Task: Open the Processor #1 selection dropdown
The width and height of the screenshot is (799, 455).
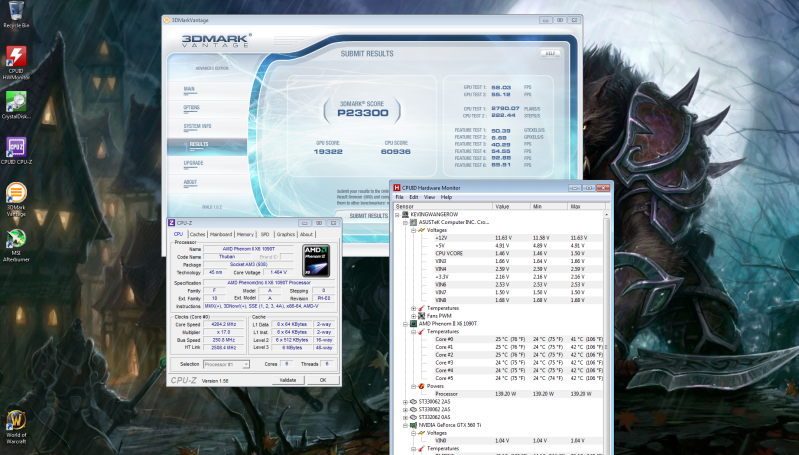Action: 226,364
